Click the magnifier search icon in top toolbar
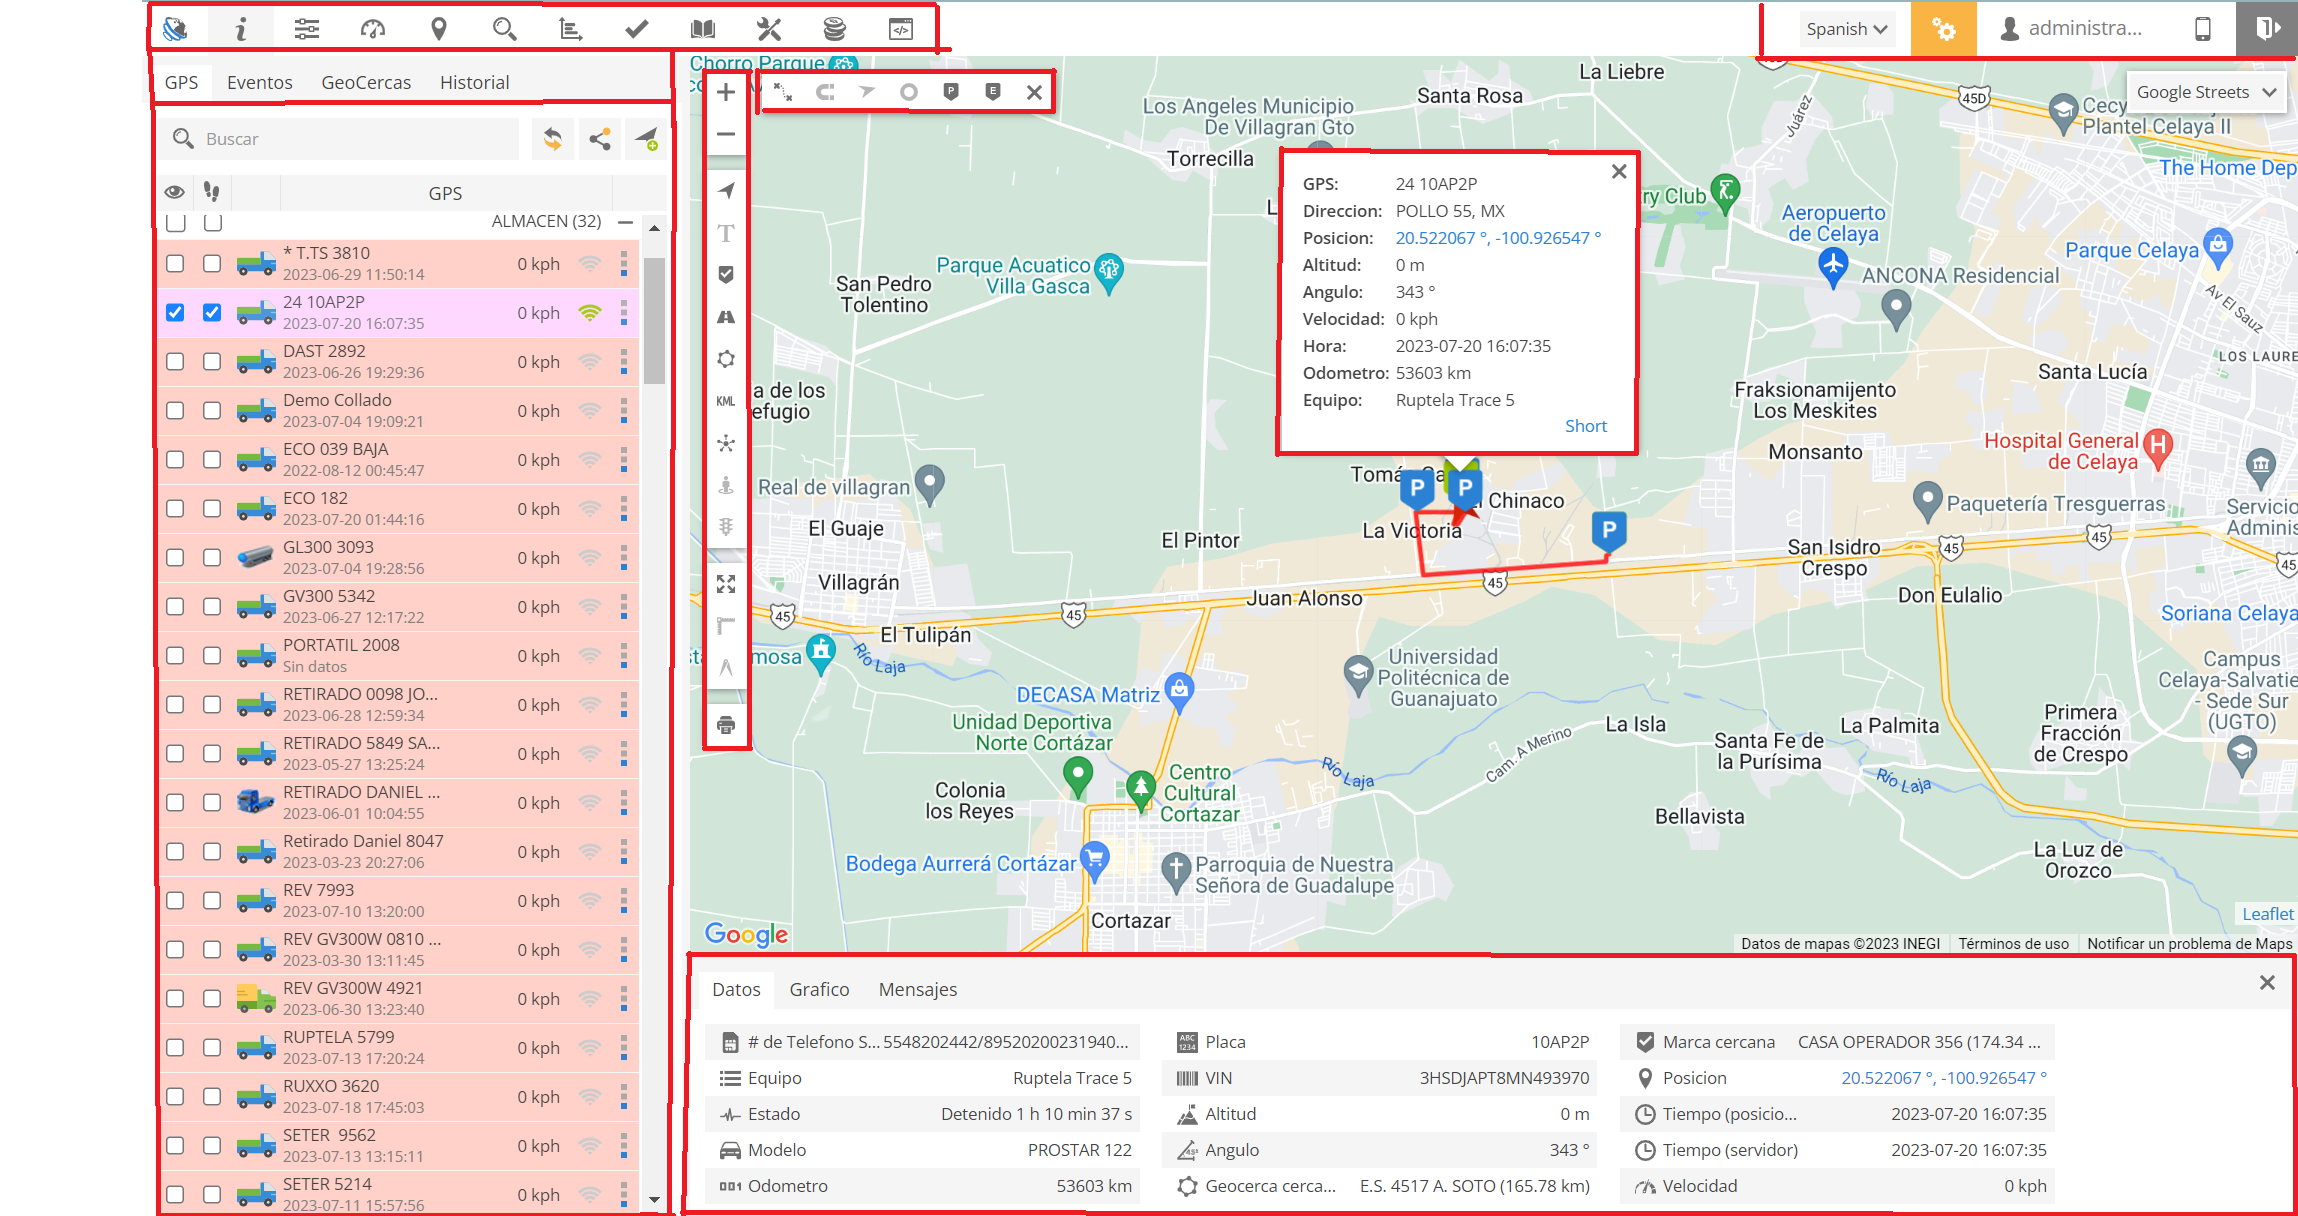Image resolution: width=2298 pixels, height=1216 pixels. (x=505, y=29)
